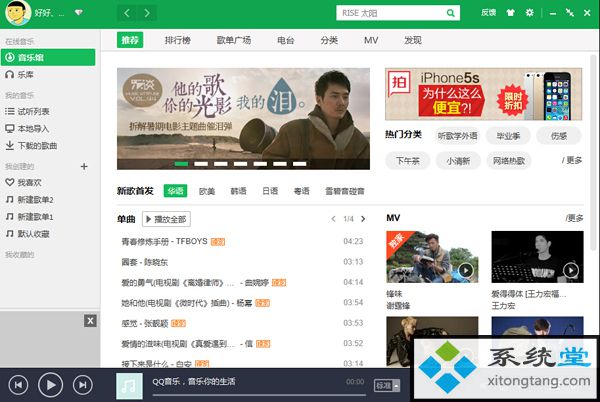Click the playback progress bar
600x402 pixels.
(x=259, y=395)
